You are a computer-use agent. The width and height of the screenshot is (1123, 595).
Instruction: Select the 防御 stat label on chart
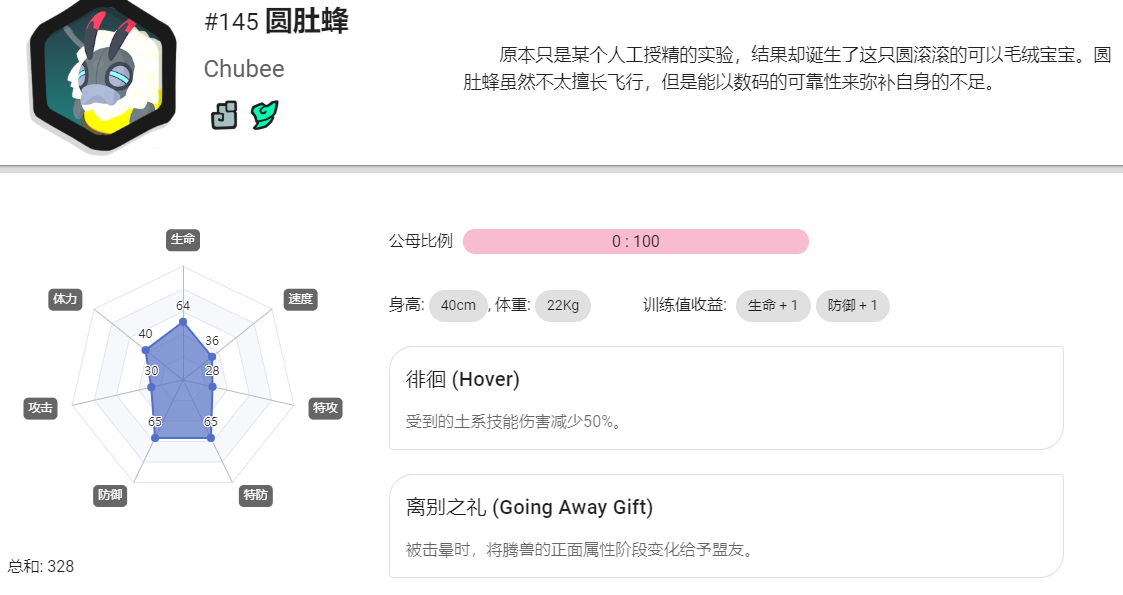tap(110, 495)
